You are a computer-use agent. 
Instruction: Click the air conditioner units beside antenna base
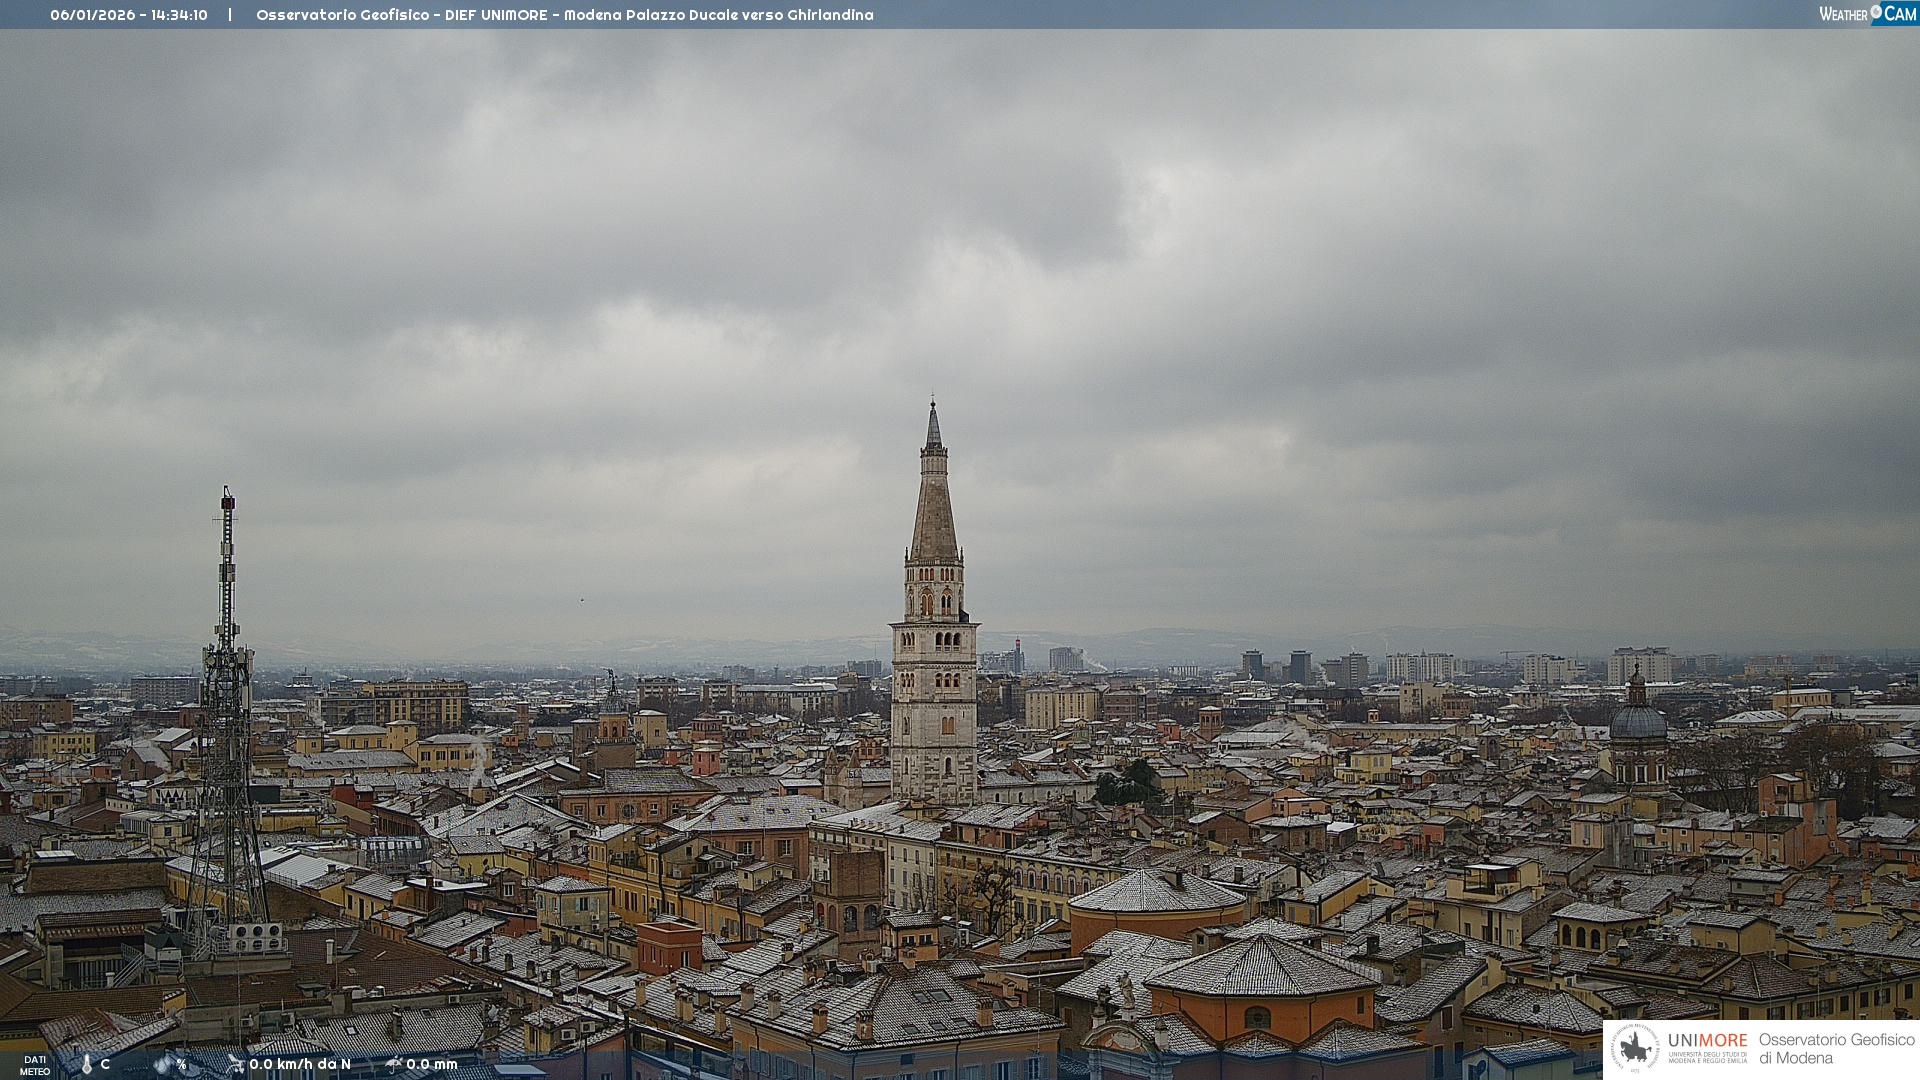point(256,937)
